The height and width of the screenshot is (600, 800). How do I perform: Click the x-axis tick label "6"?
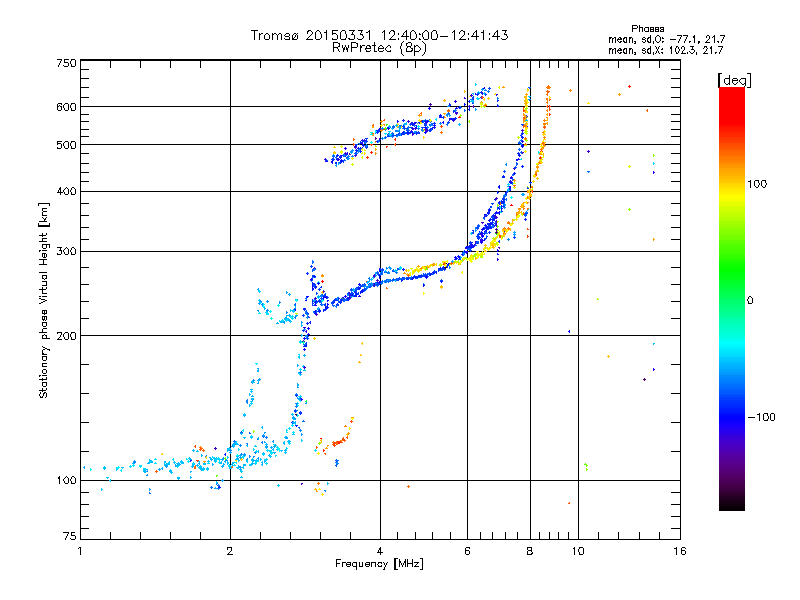point(467,551)
